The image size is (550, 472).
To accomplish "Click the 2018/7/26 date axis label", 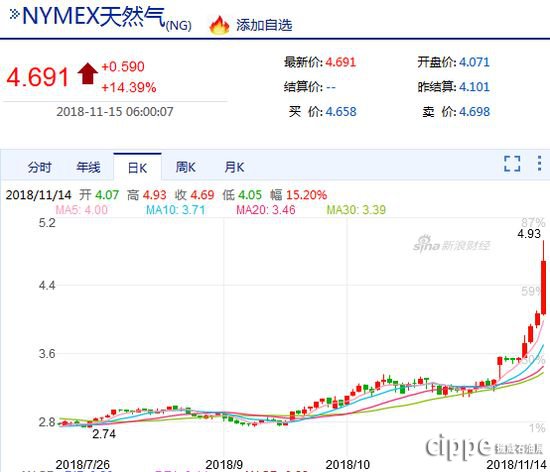I will (83, 465).
